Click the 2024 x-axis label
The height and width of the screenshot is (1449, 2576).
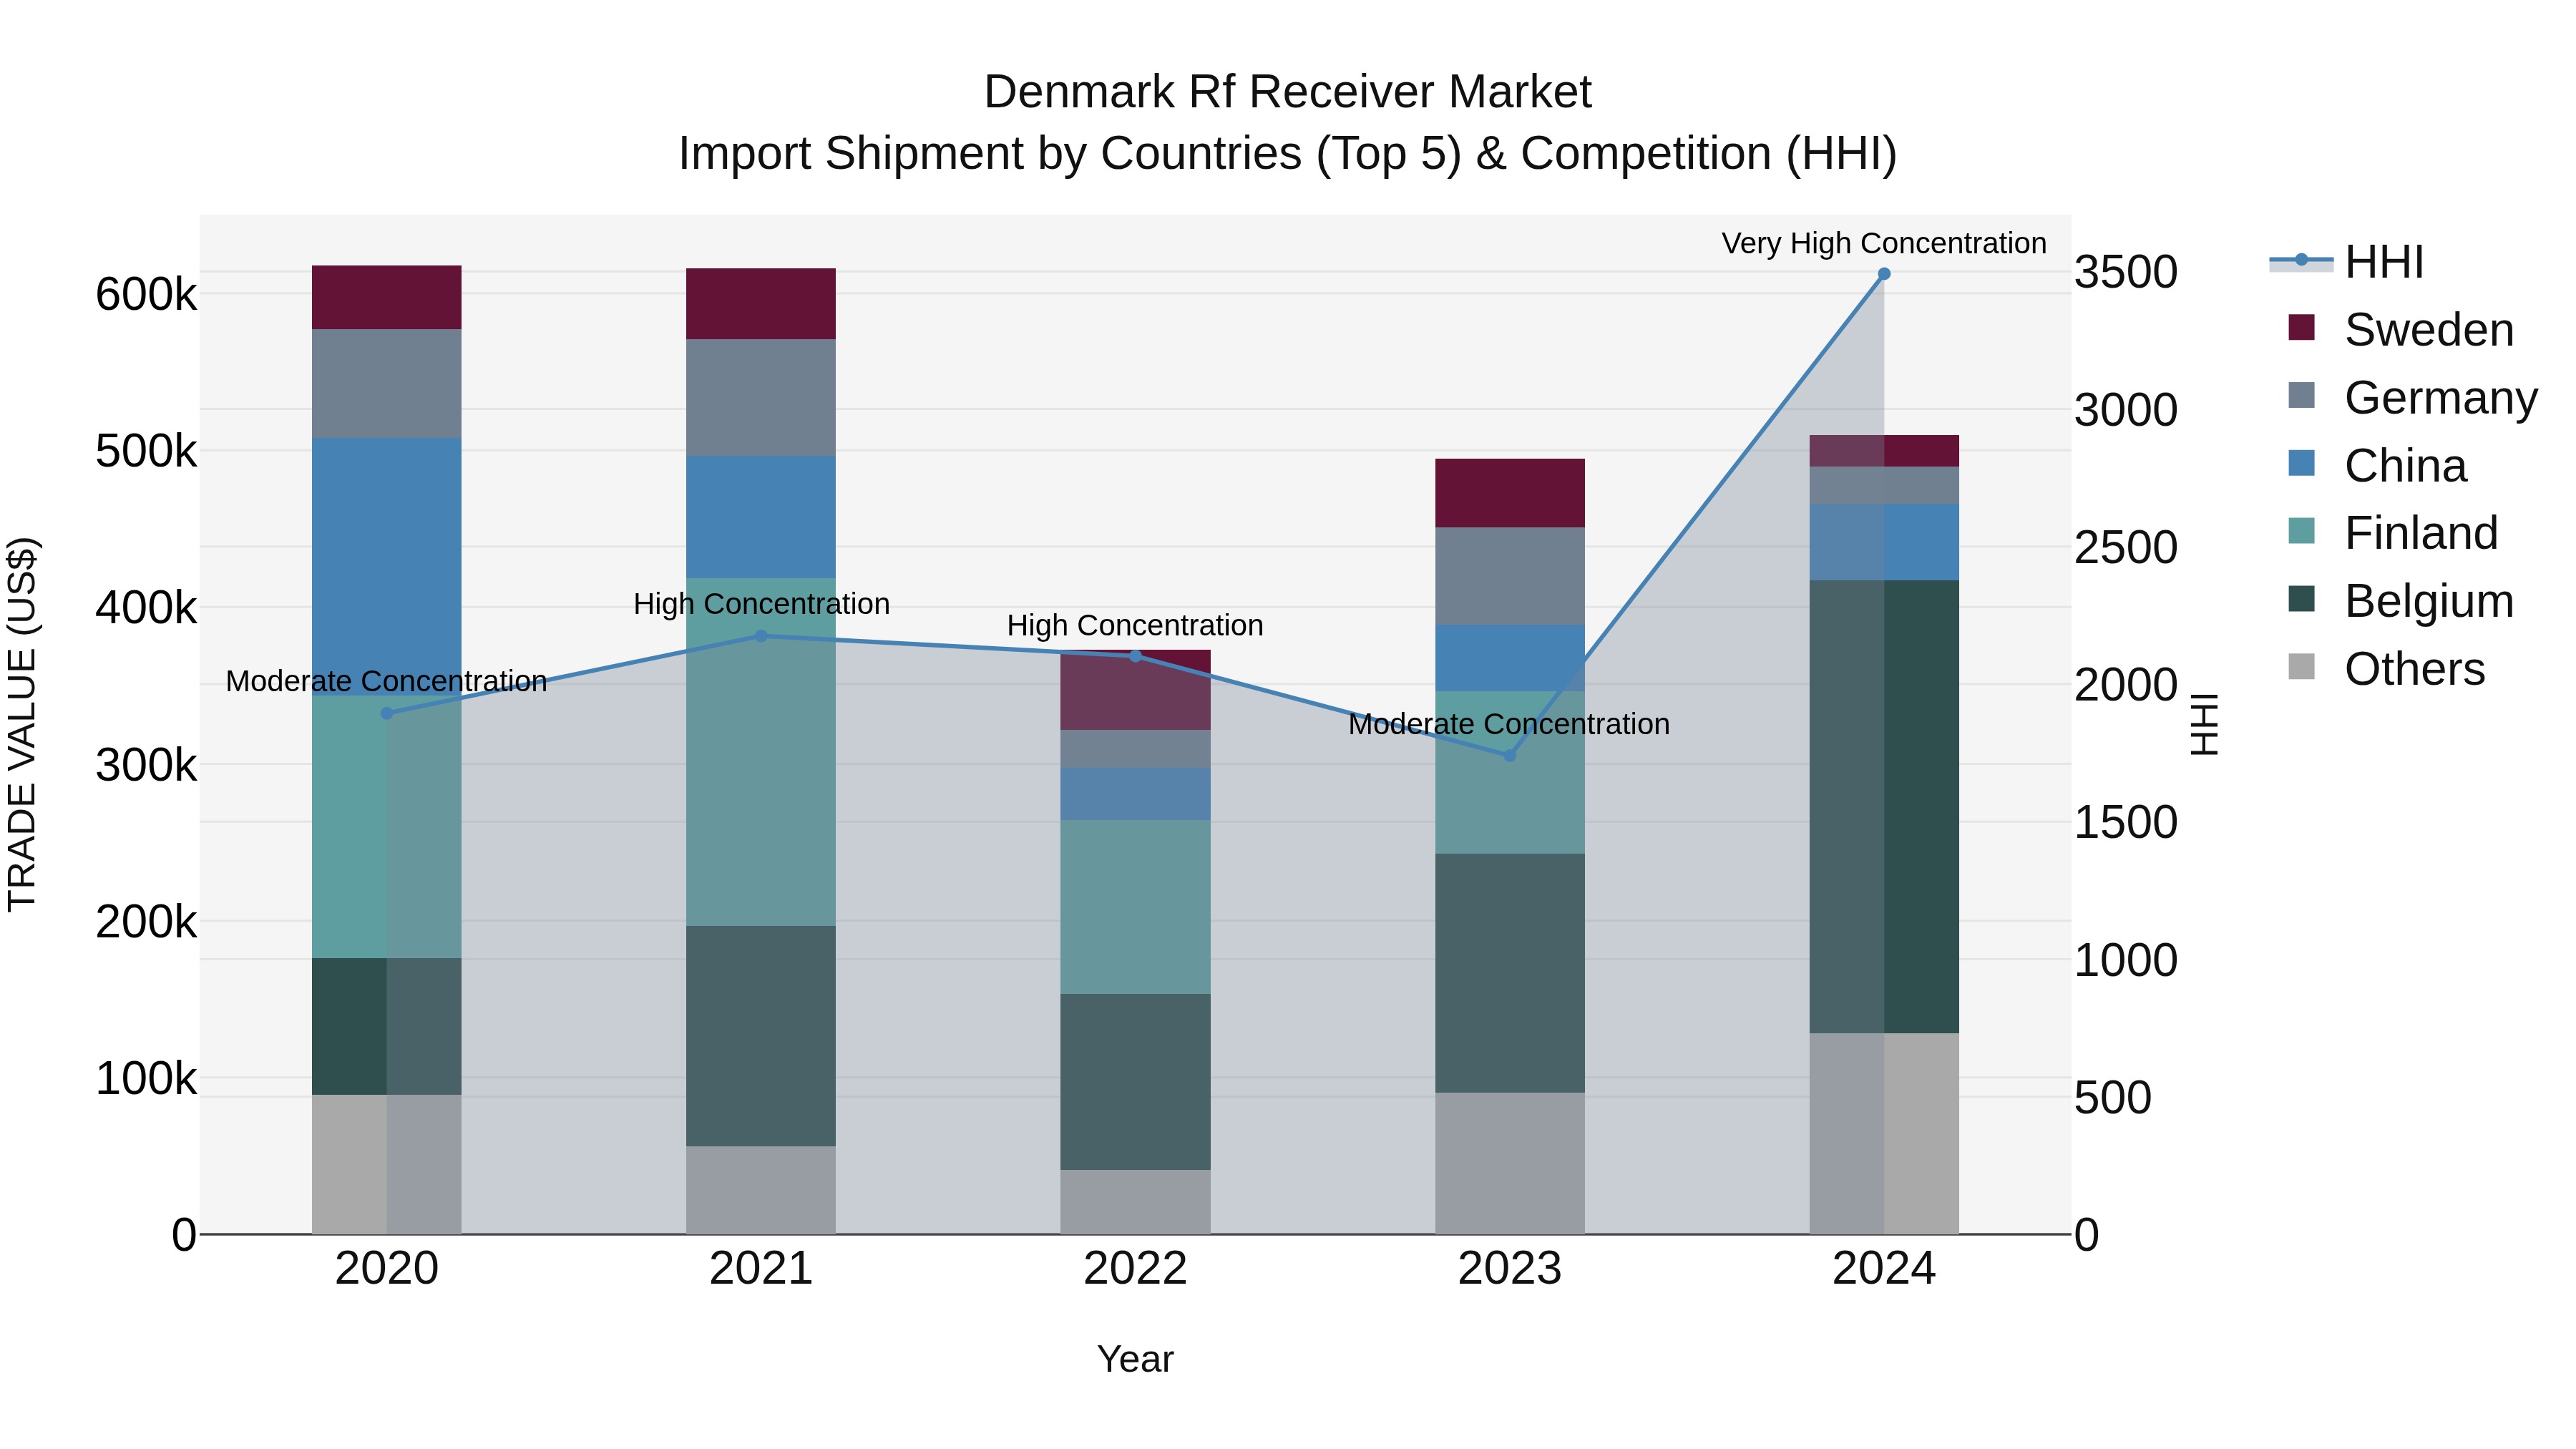point(1884,1269)
